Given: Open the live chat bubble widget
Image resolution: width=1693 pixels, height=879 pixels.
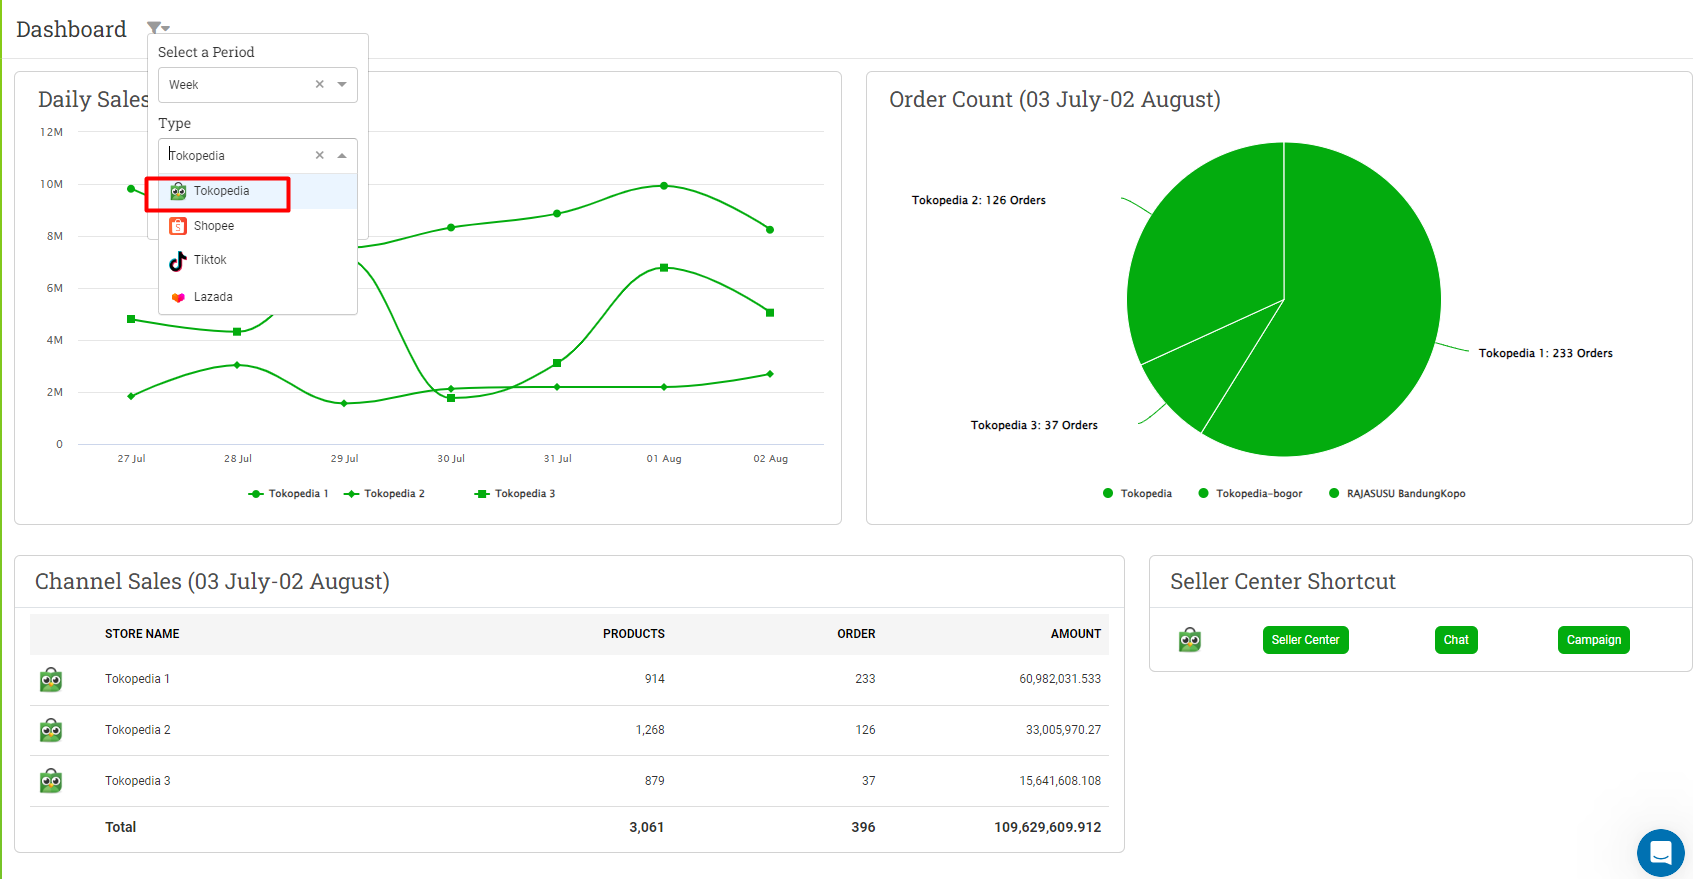Looking at the screenshot, I should pyautogui.click(x=1660, y=853).
